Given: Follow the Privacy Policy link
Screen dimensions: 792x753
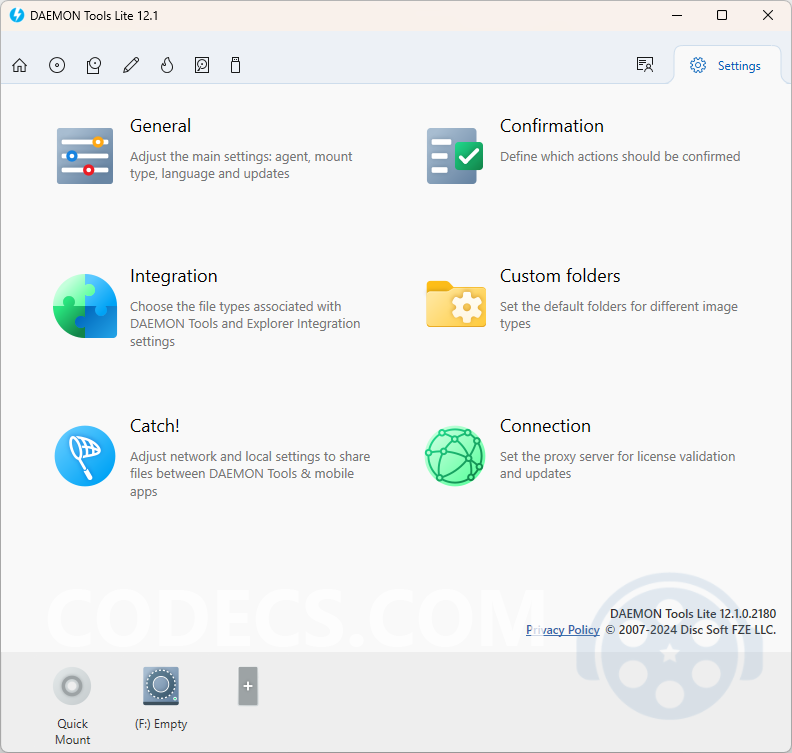Looking at the screenshot, I should coord(563,630).
